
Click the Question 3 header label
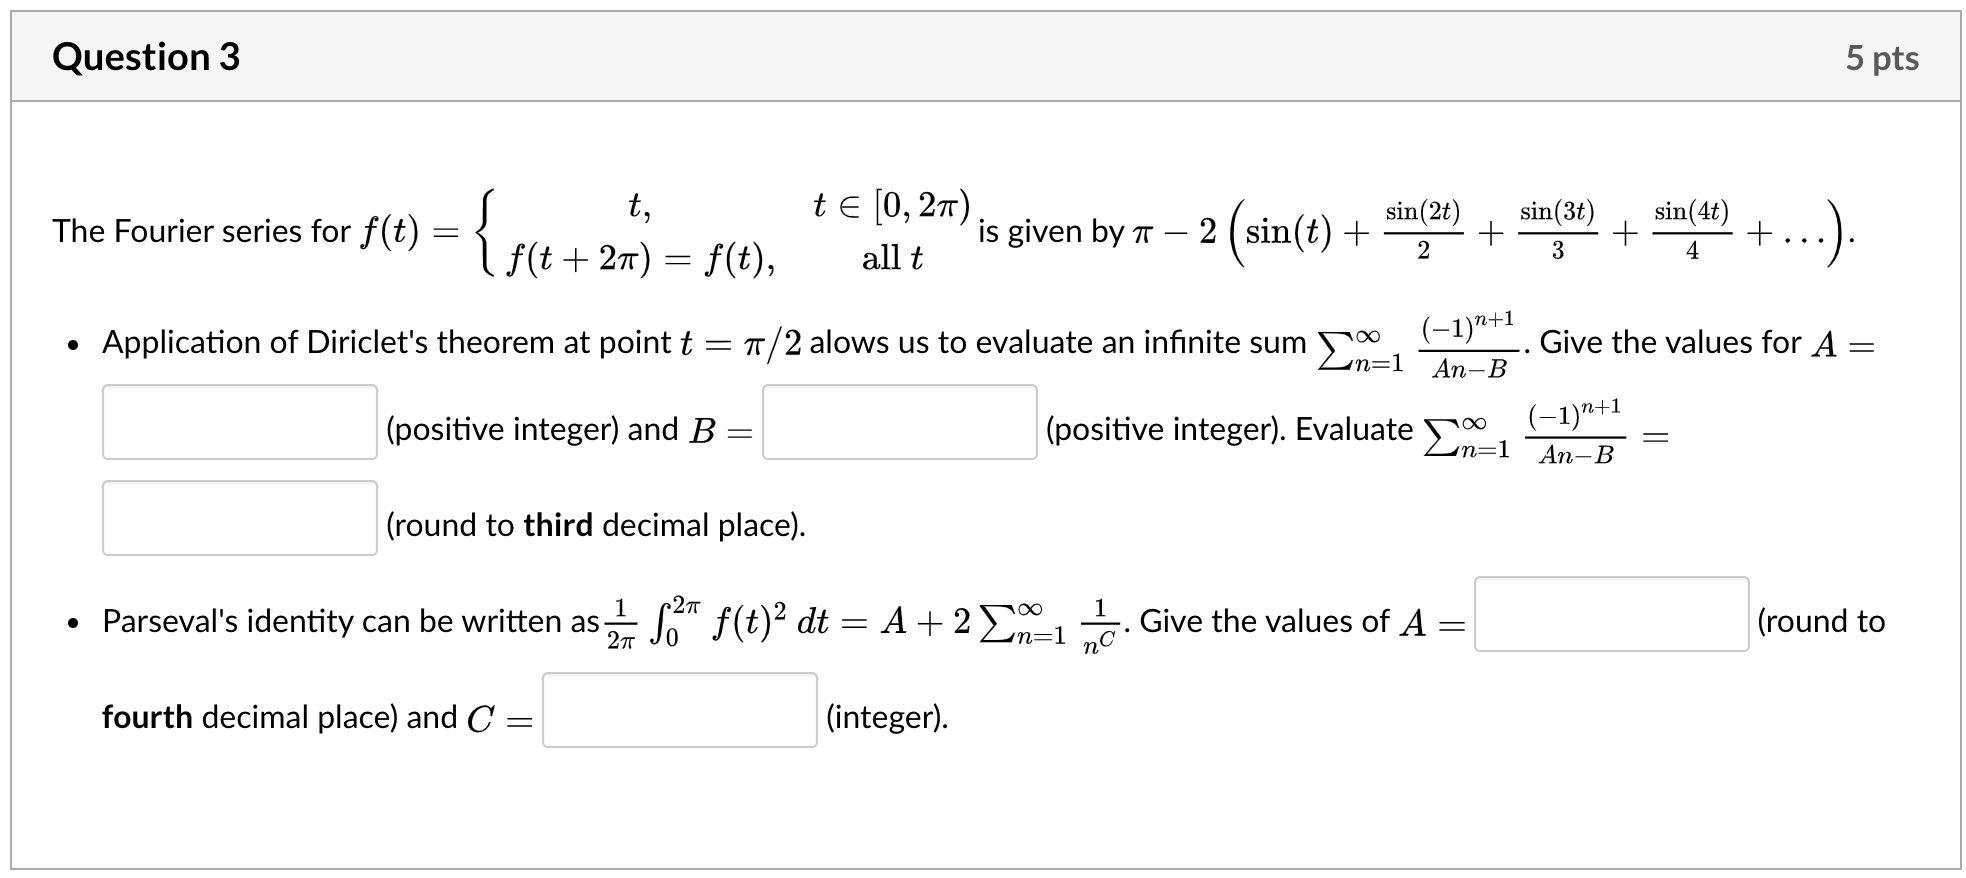point(145,57)
